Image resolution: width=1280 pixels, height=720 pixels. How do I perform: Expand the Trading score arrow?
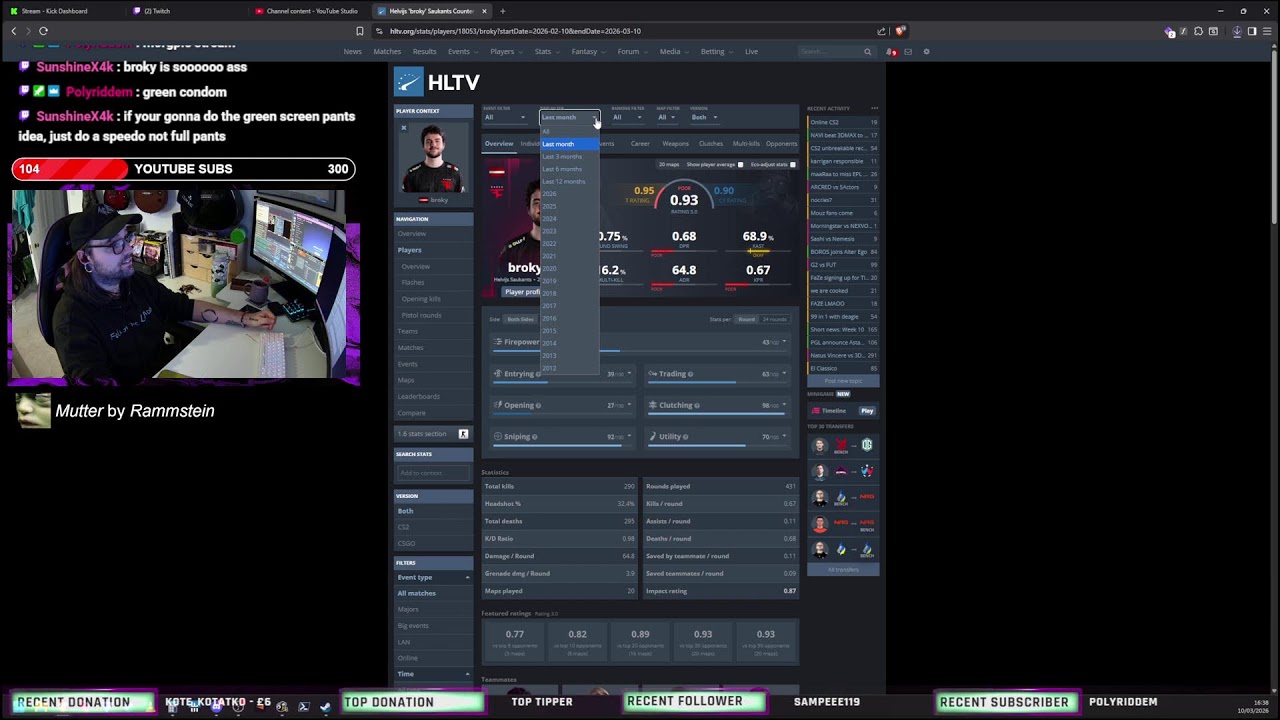784,374
